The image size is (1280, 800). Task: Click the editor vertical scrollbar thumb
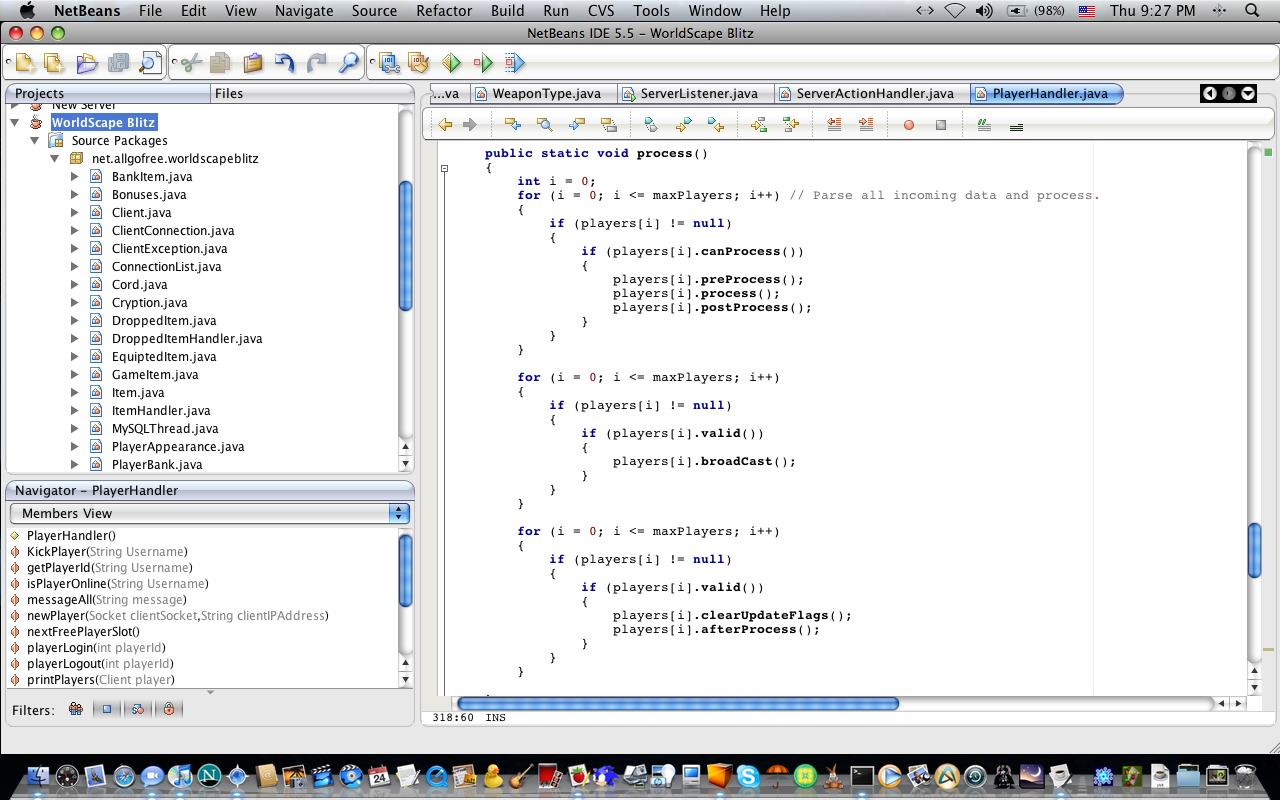[x=1255, y=550]
